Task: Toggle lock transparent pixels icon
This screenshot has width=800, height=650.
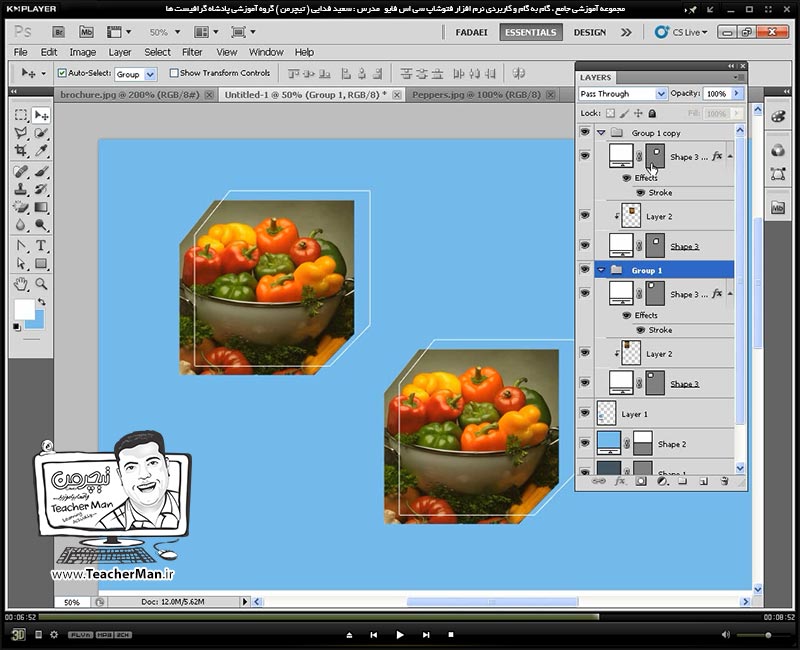Action: click(x=610, y=113)
